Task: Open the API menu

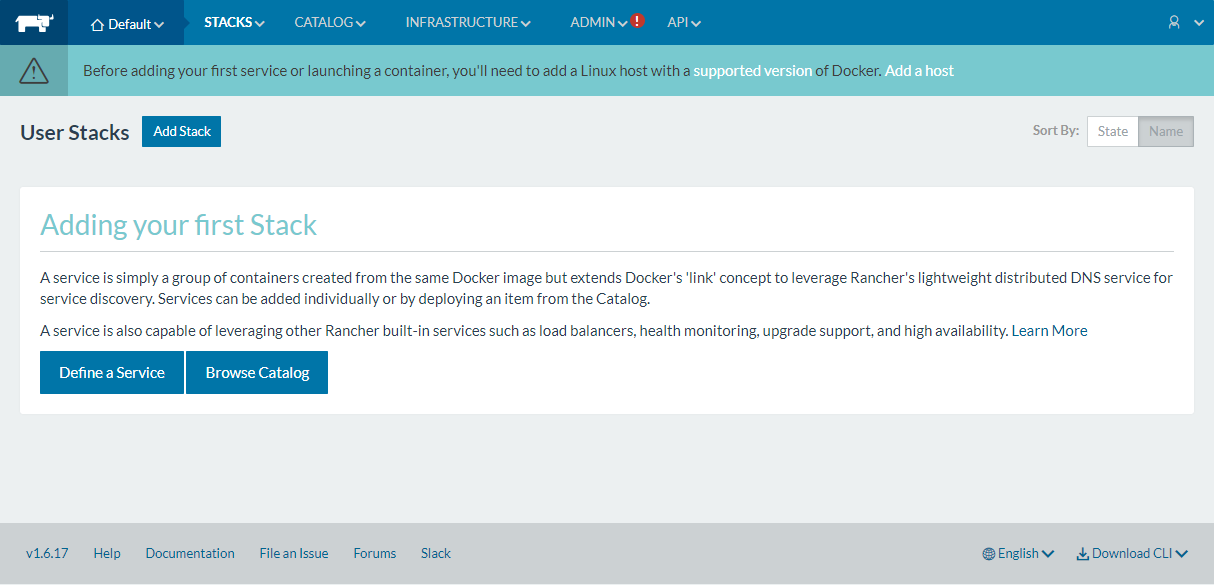Action: [x=684, y=22]
